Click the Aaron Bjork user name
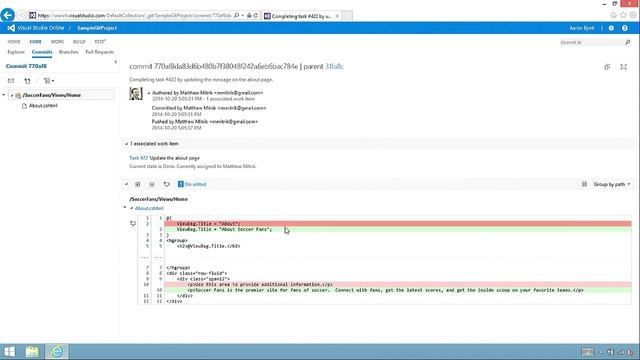 click(x=582, y=28)
